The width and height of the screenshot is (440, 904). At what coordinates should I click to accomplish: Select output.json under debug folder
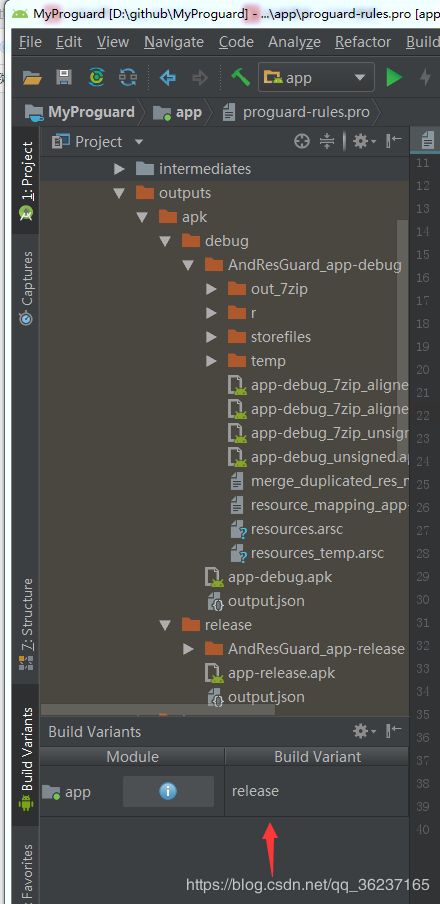(255, 601)
